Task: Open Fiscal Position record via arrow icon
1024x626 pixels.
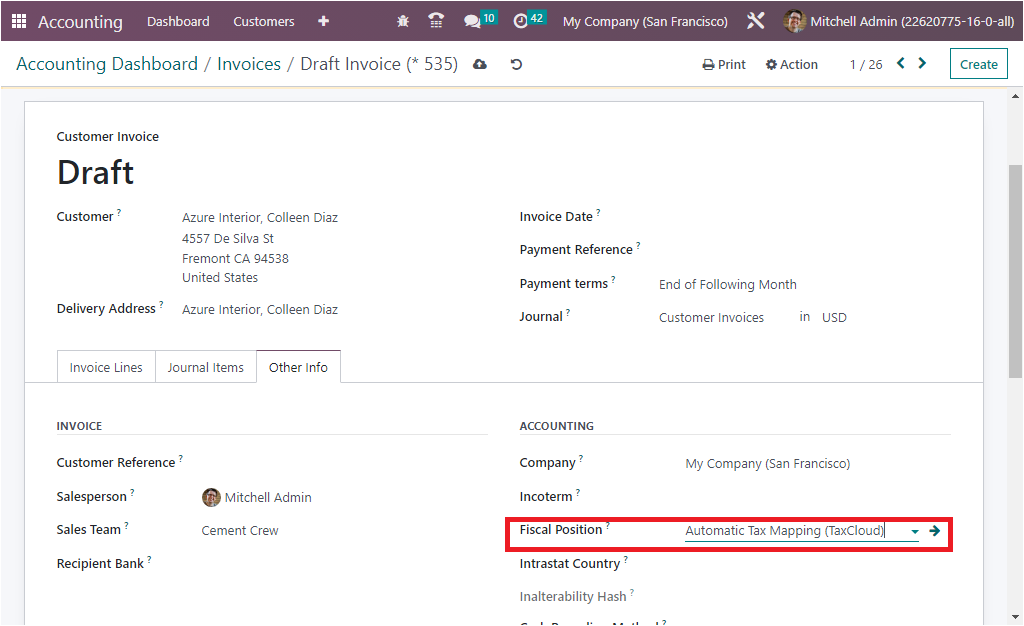Action: point(935,531)
